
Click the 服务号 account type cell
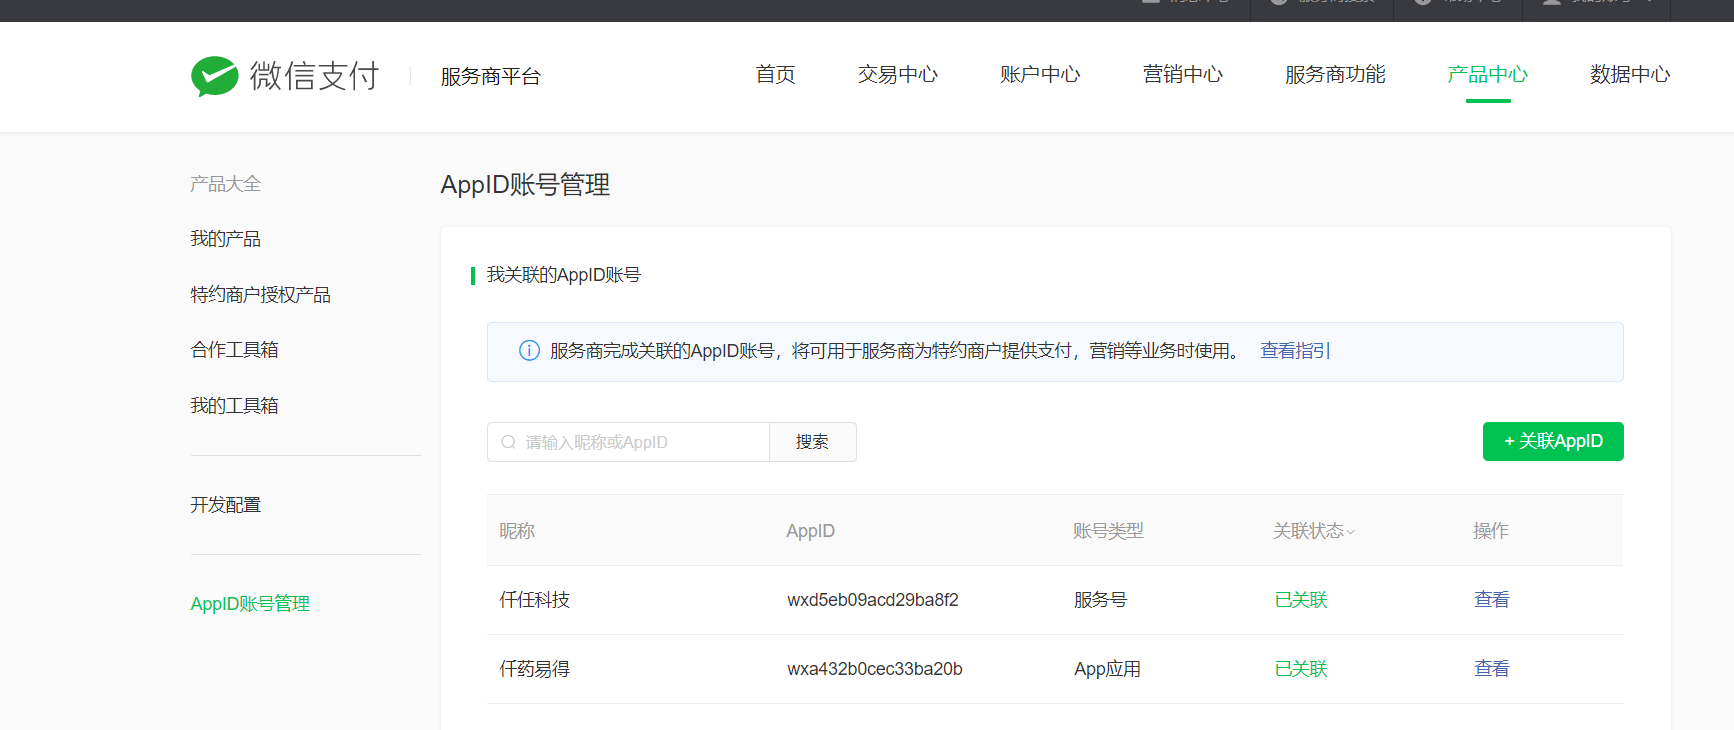(1100, 600)
